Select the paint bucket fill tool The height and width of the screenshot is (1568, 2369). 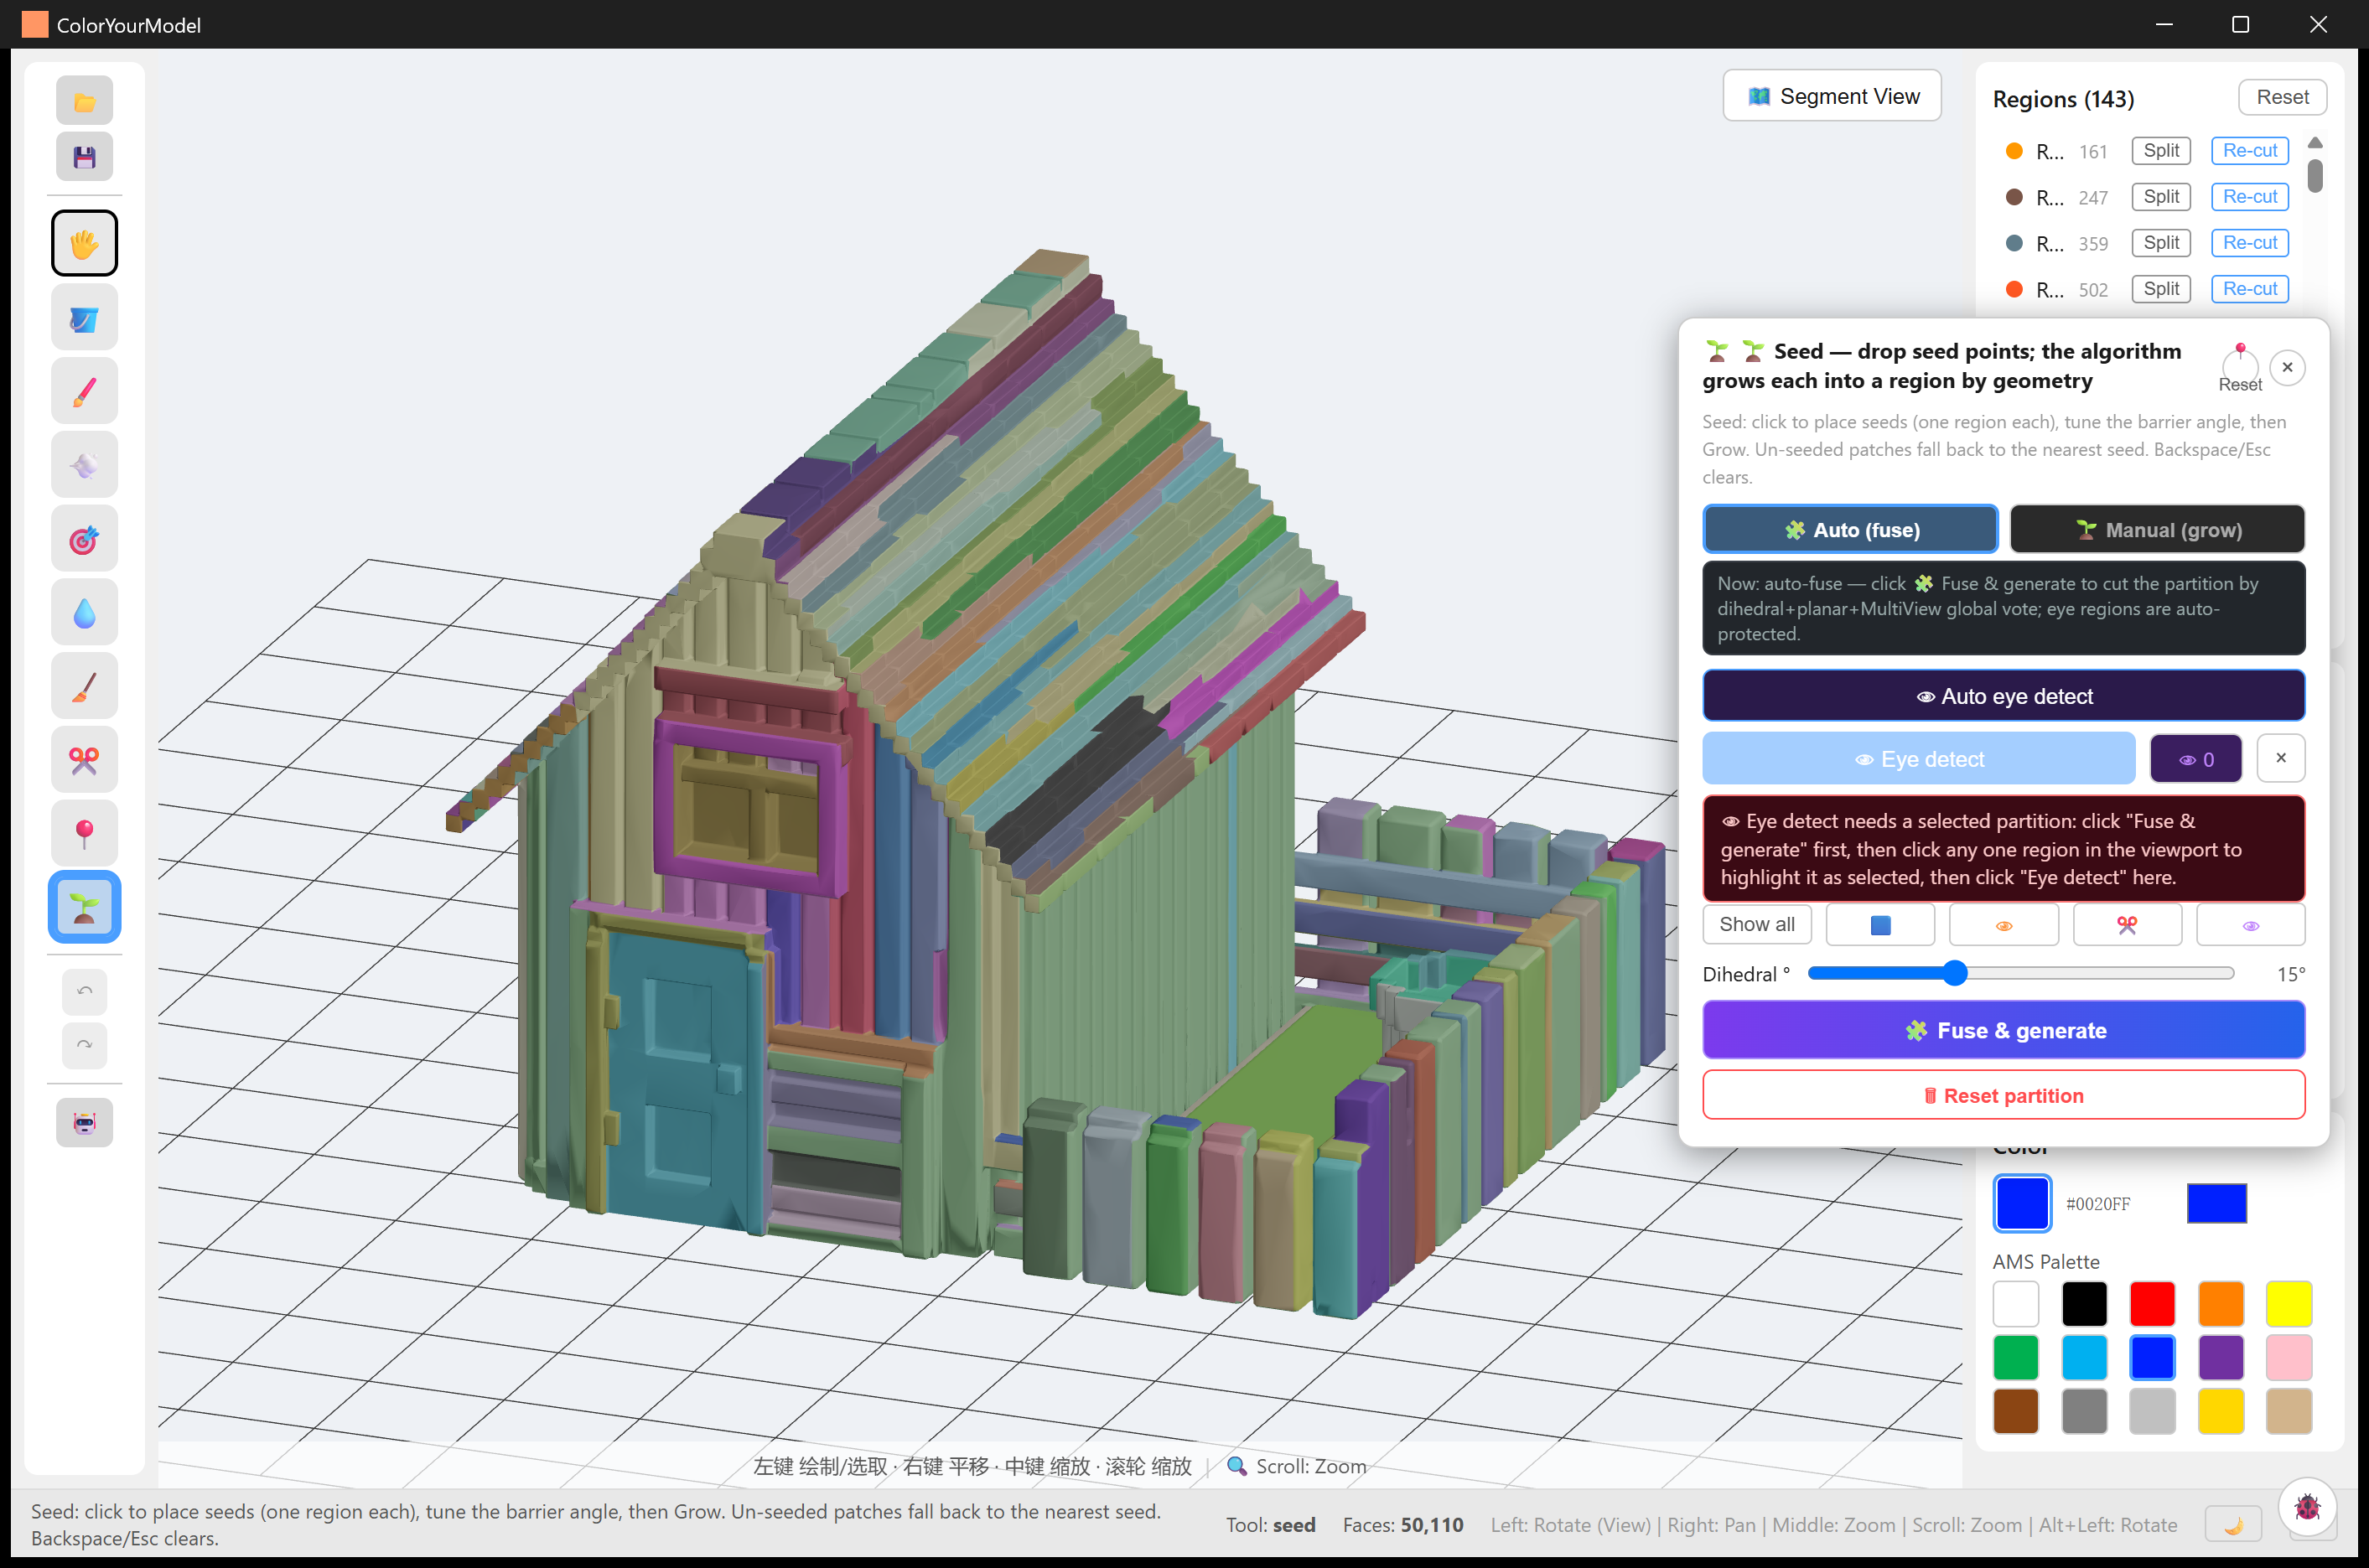(84, 318)
